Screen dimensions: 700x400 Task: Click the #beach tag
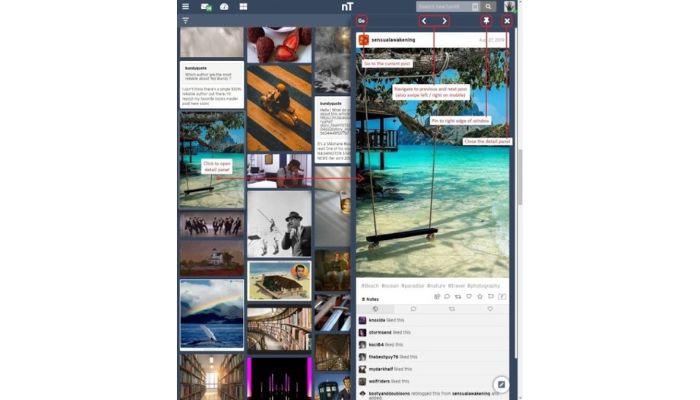coord(370,286)
